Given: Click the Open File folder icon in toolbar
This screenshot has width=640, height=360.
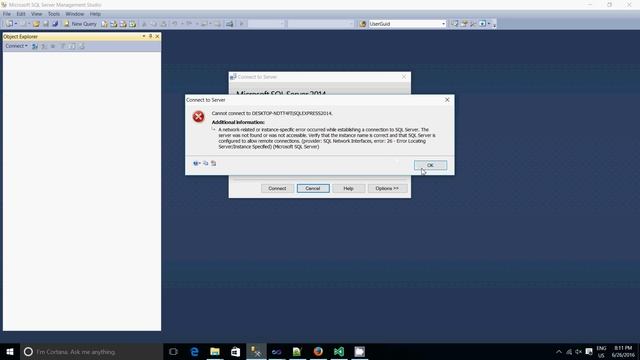Looking at the screenshot, I should pyautogui.click(x=36, y=24).
